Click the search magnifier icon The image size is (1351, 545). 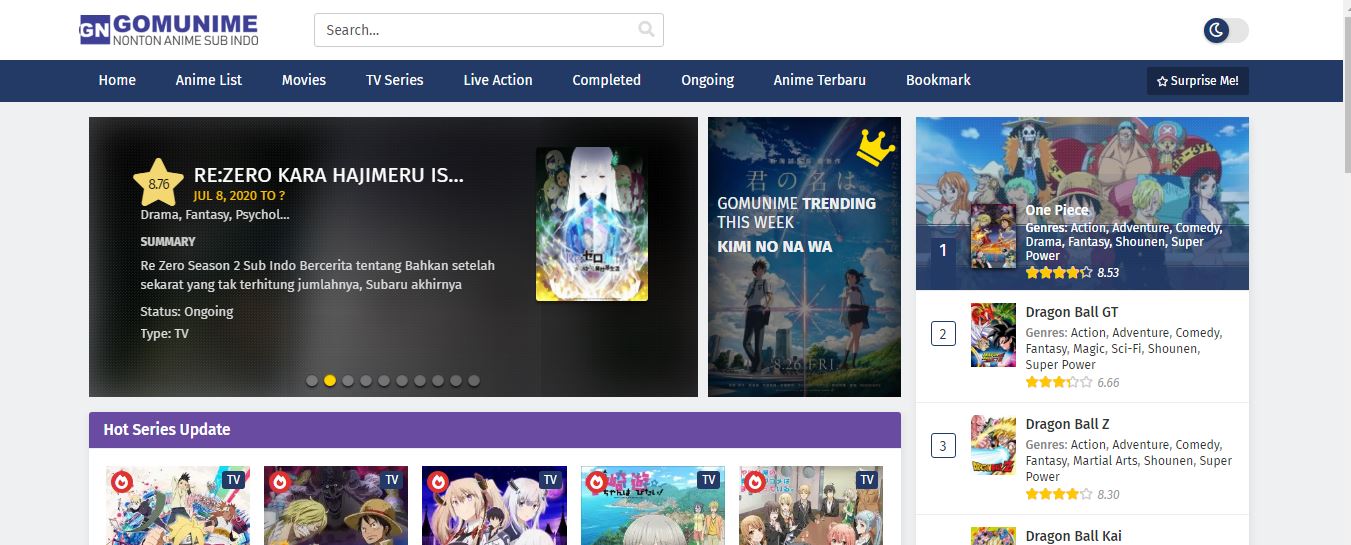(x=647, y=29)
